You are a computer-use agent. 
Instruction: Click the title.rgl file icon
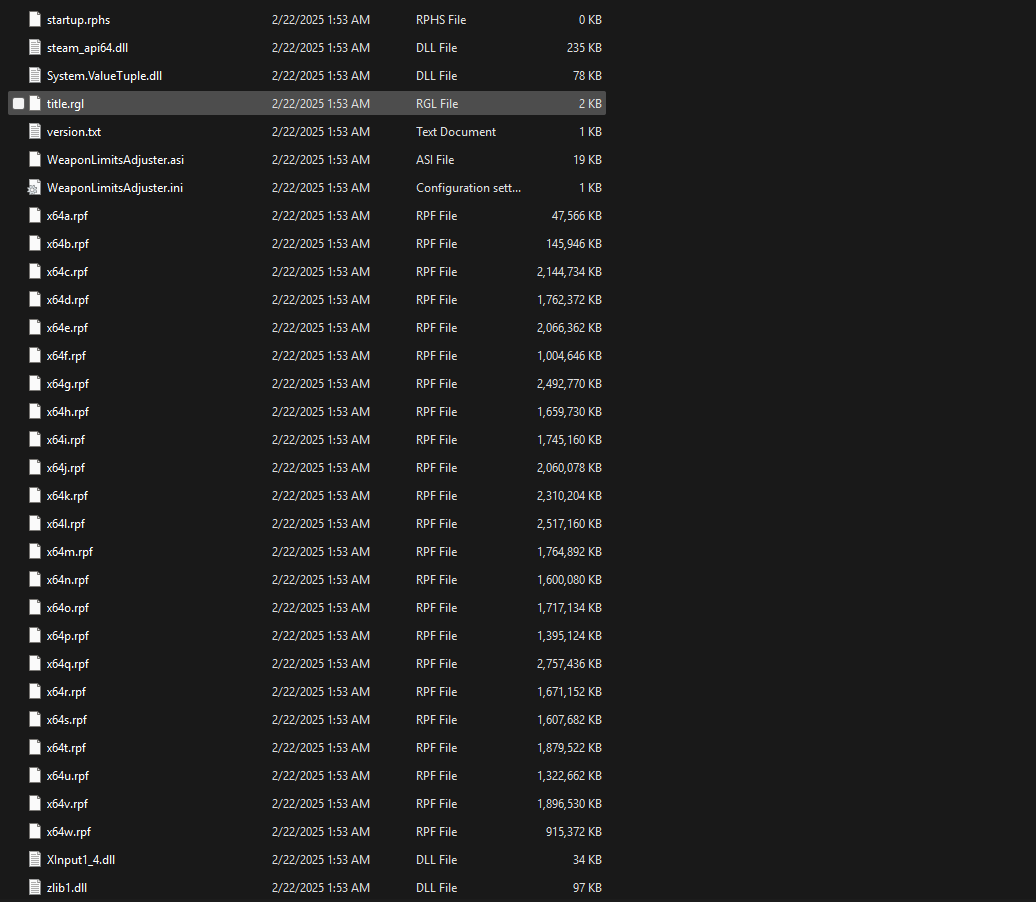point(35,104)
